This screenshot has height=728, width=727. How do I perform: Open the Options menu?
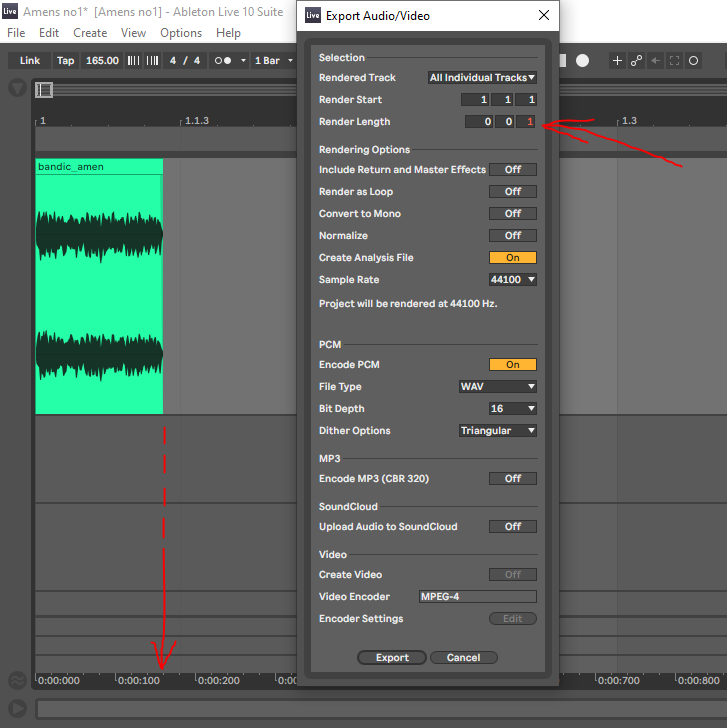coord(181,33)
